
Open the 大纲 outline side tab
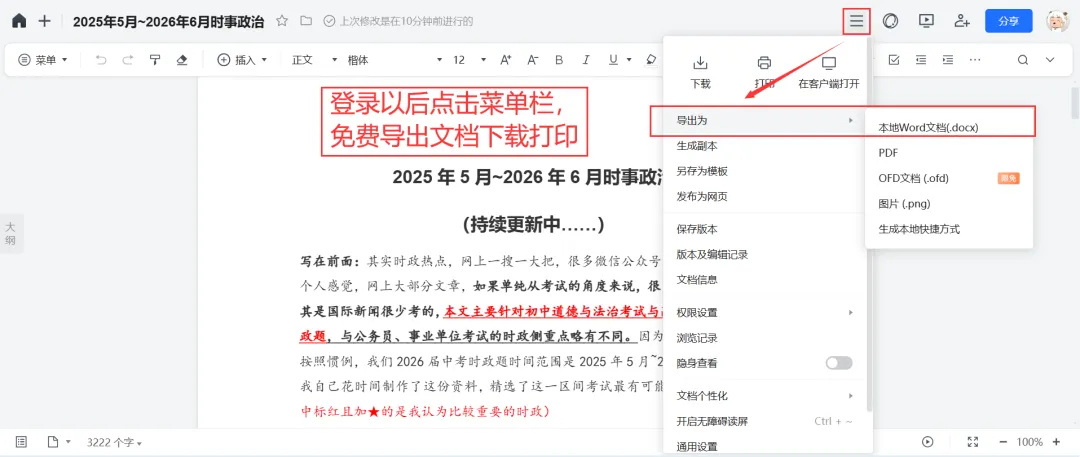tap(11, 234)
